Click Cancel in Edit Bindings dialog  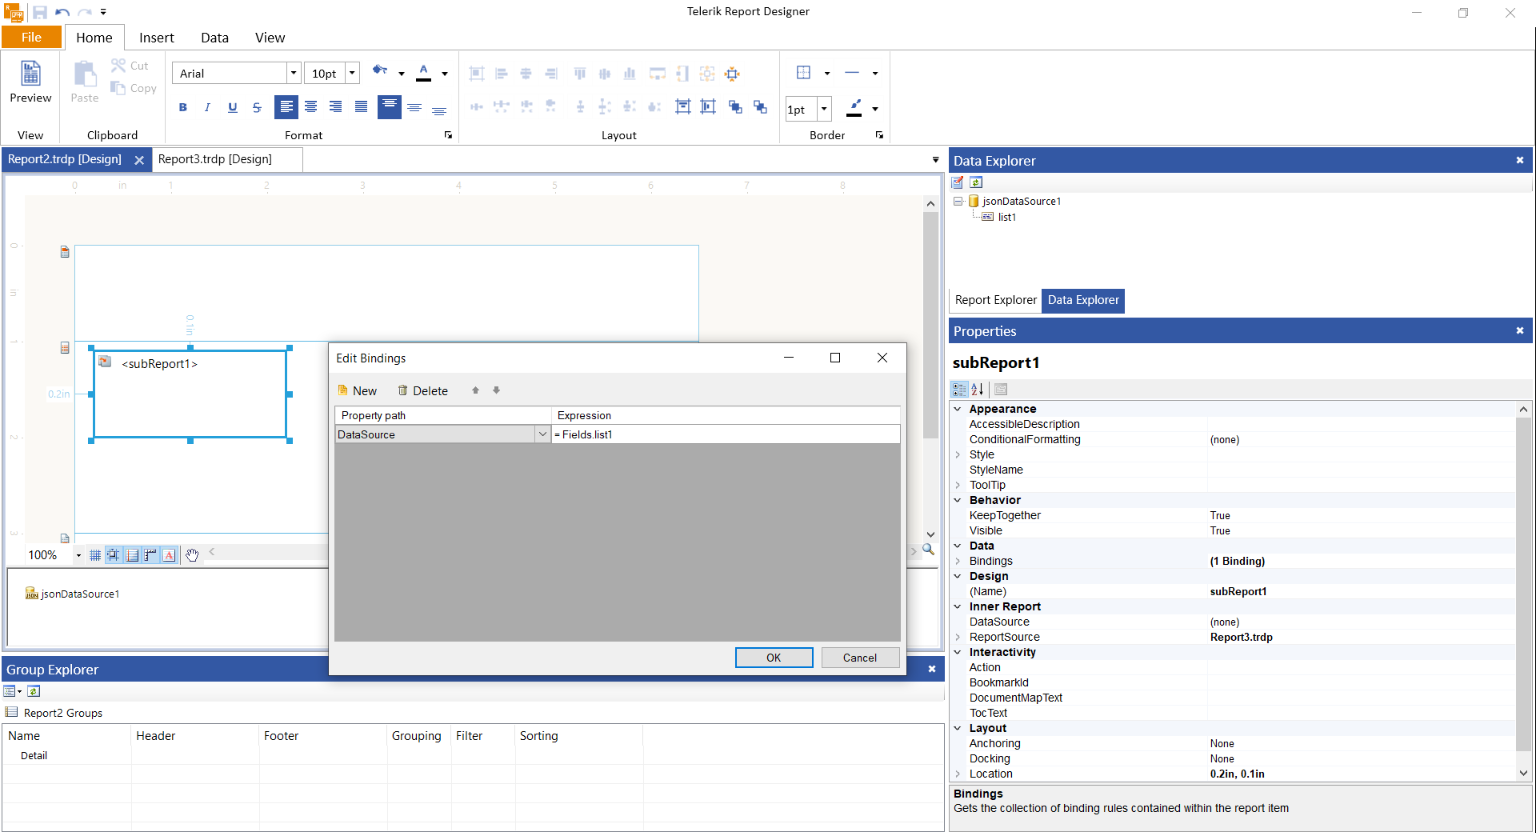click(x=859, y=658)
